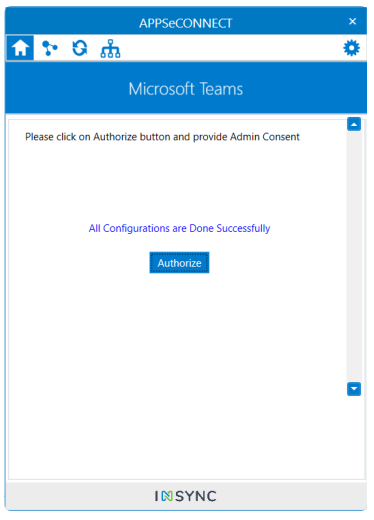This screenshot has width=374, height=520.
Task: Open the Home icon tab
Action: 20,48
